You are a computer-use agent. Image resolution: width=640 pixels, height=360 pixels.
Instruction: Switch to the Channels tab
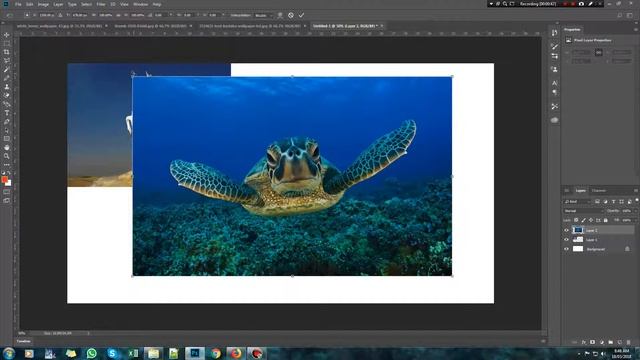599,191
